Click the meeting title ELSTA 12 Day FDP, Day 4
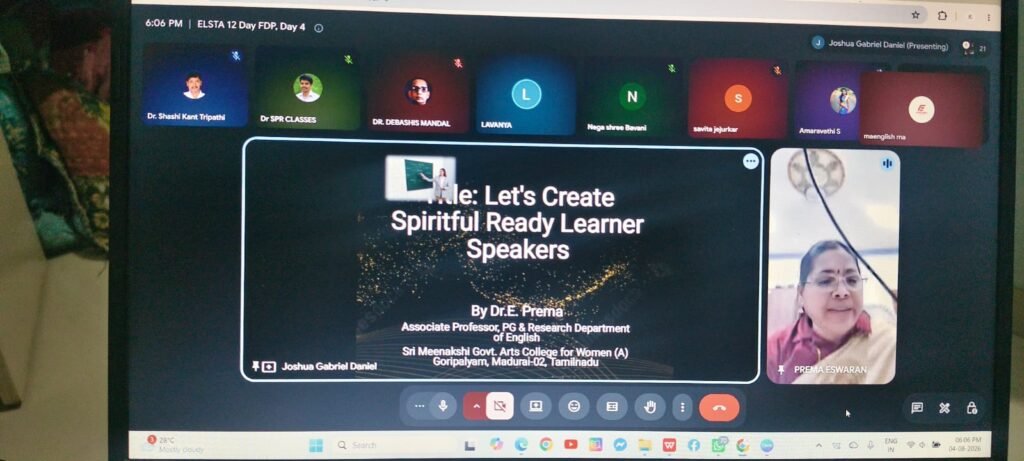The image size is (1024, 461). [x=251, y=26]
